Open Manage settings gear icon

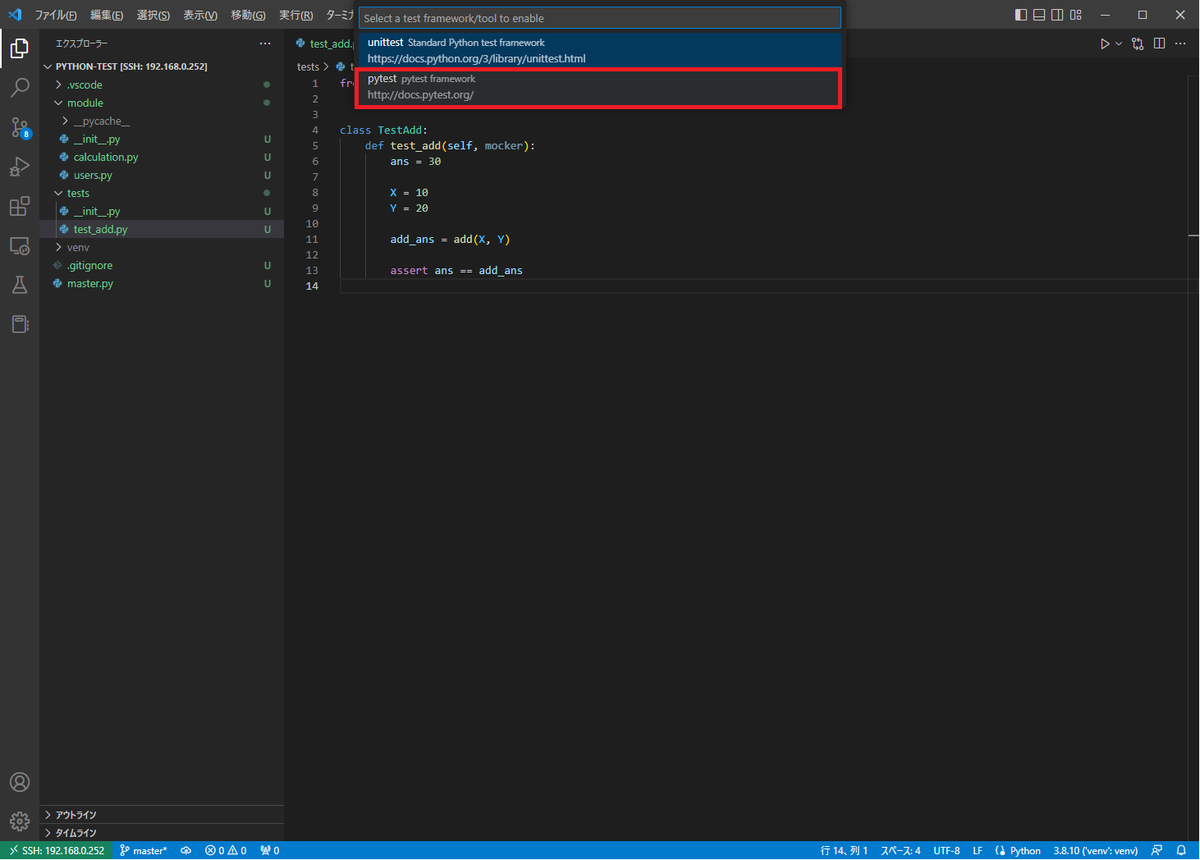point(20,821)
